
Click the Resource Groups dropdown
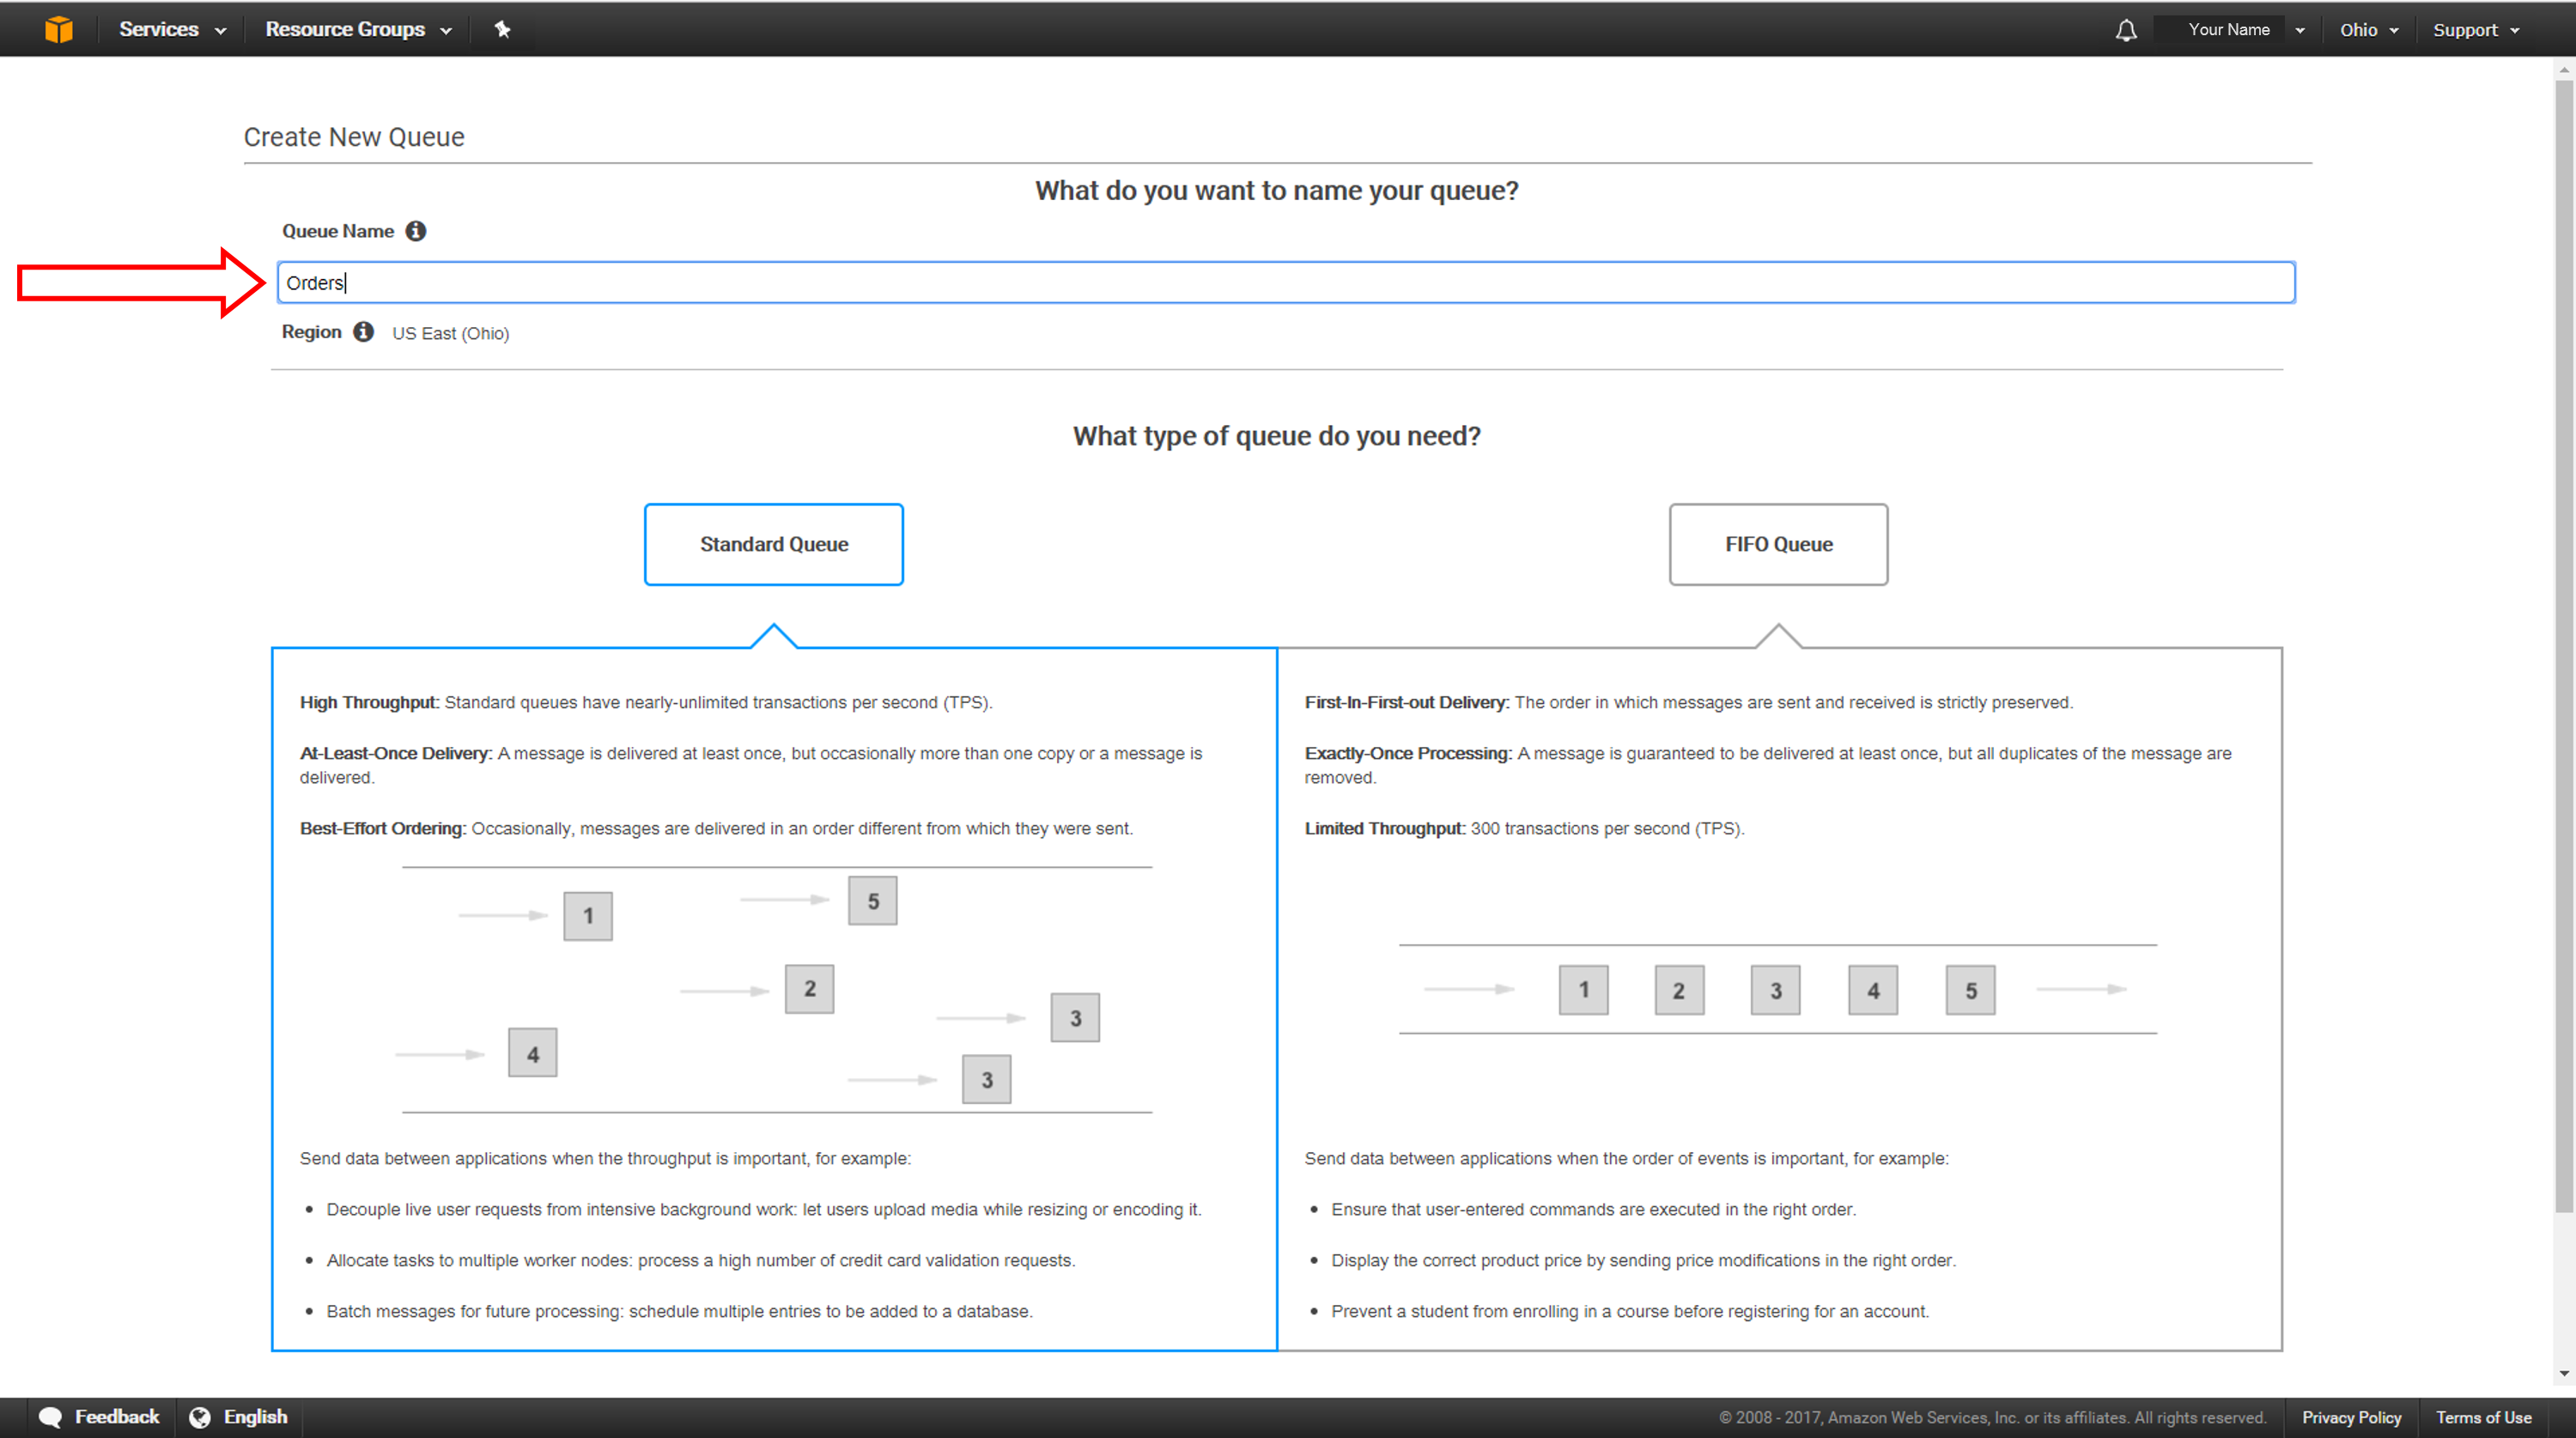click(x=354, y=28)
